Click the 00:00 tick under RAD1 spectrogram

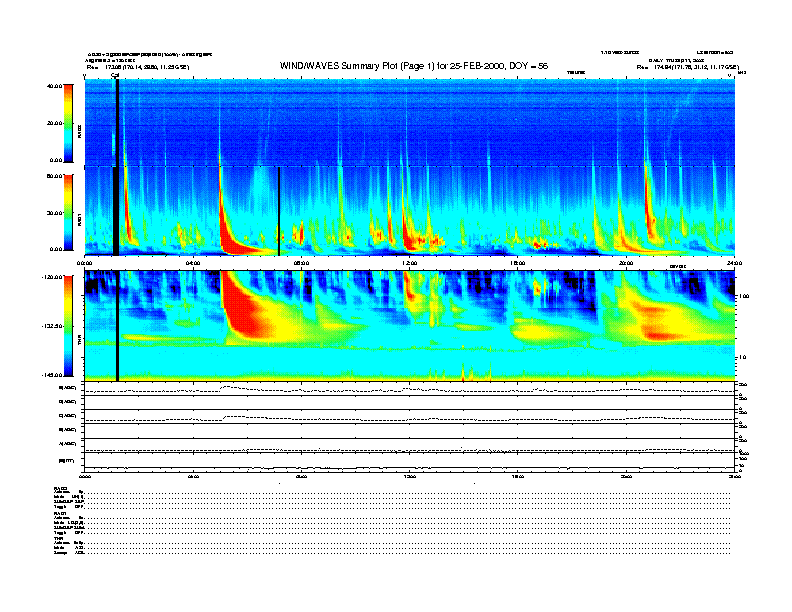point(85,263)
